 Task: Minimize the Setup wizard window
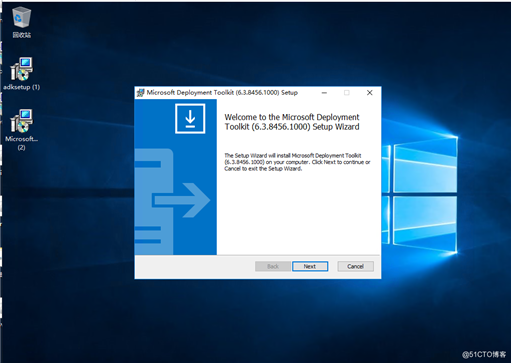[x=324, y=93]
